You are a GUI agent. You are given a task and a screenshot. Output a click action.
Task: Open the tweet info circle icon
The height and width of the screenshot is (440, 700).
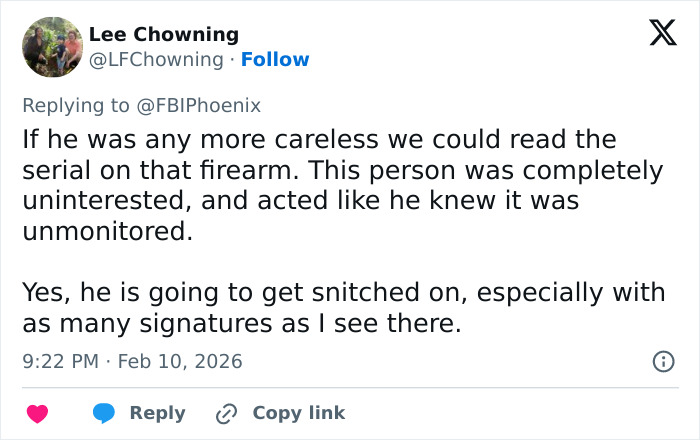click(662, 361)
